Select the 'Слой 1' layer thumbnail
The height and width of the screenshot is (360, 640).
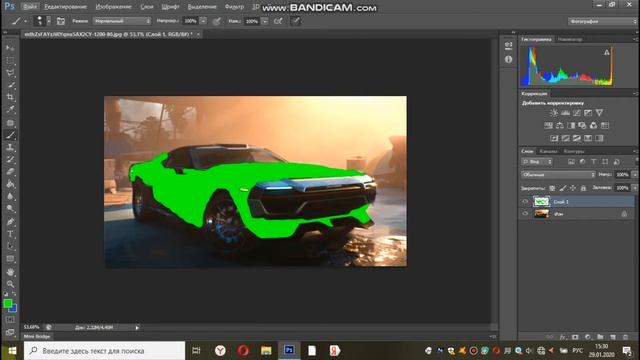coord(541,201)
